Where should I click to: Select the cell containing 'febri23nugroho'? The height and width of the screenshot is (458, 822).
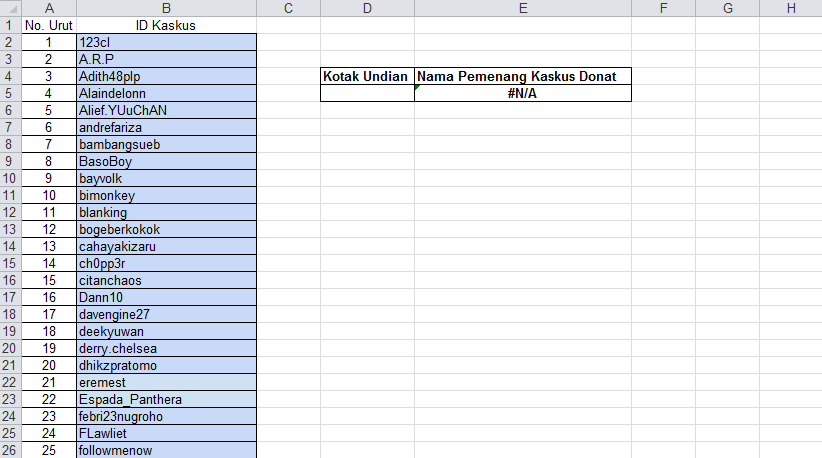pyautogui.click(x=166, y=417)
